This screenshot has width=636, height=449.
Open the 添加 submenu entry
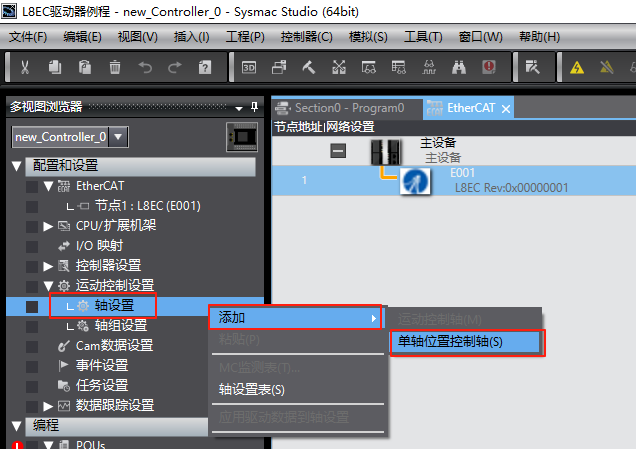[x=295, y=317]
